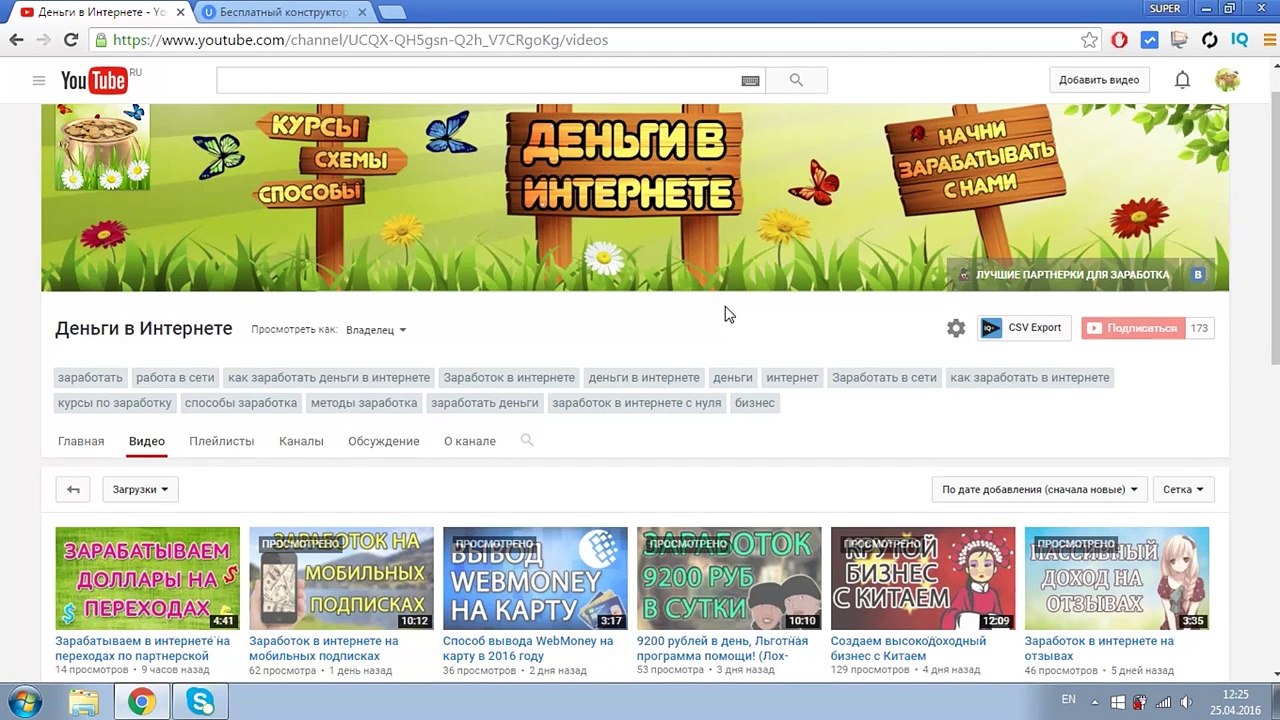
Task: Click the 173 subscriber count
Action: [x=1199, y=328]
